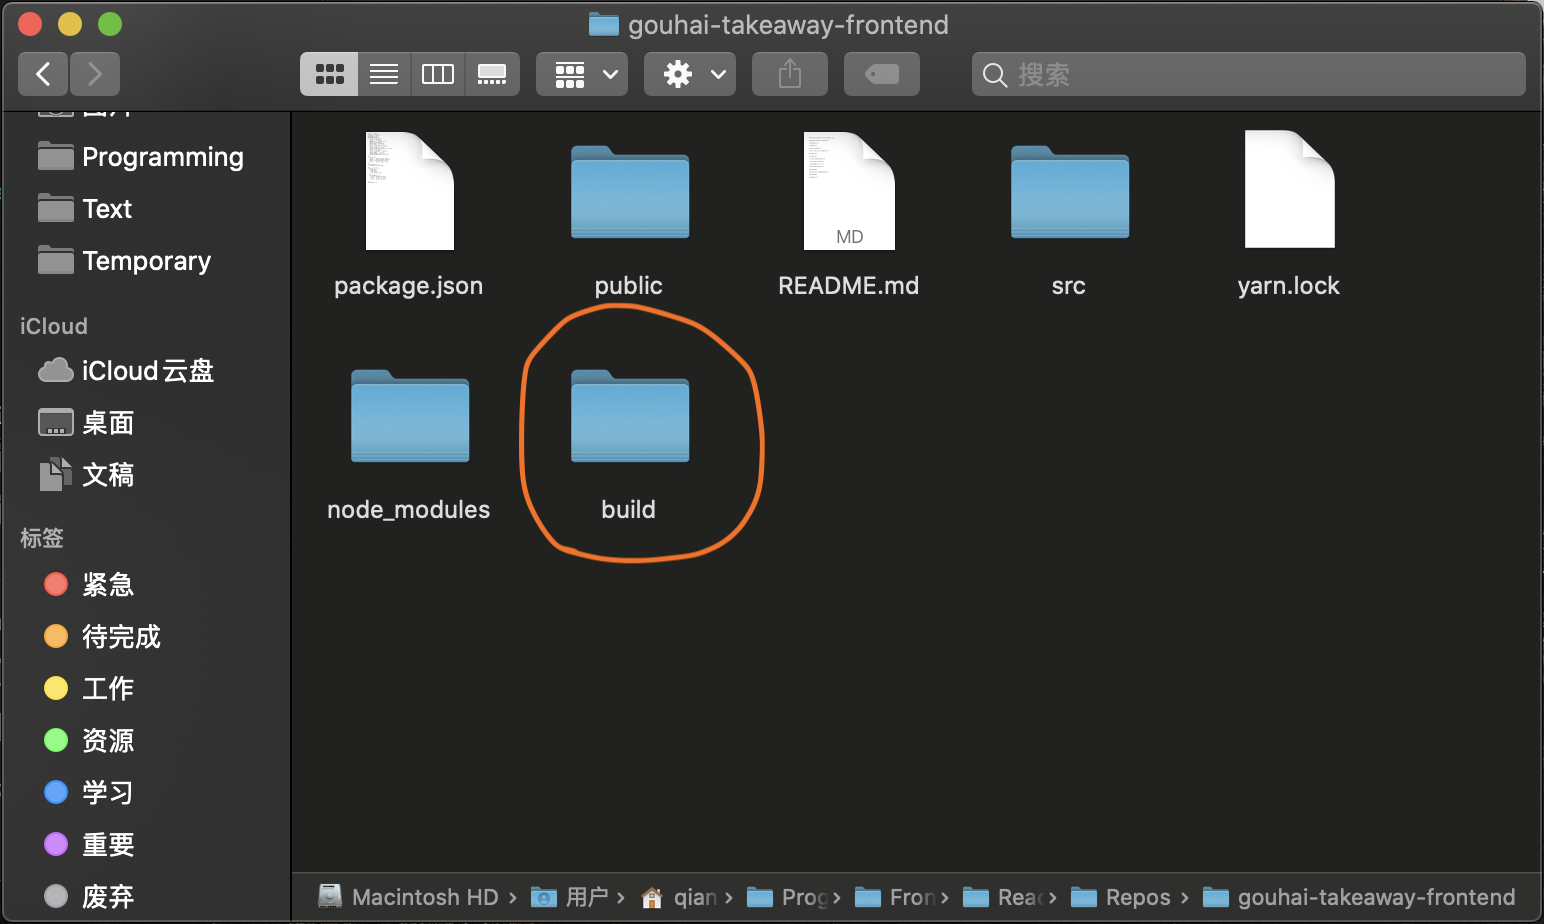Select the src folder
This screenshot has height=924, width=1544.
pos(1068,193)
